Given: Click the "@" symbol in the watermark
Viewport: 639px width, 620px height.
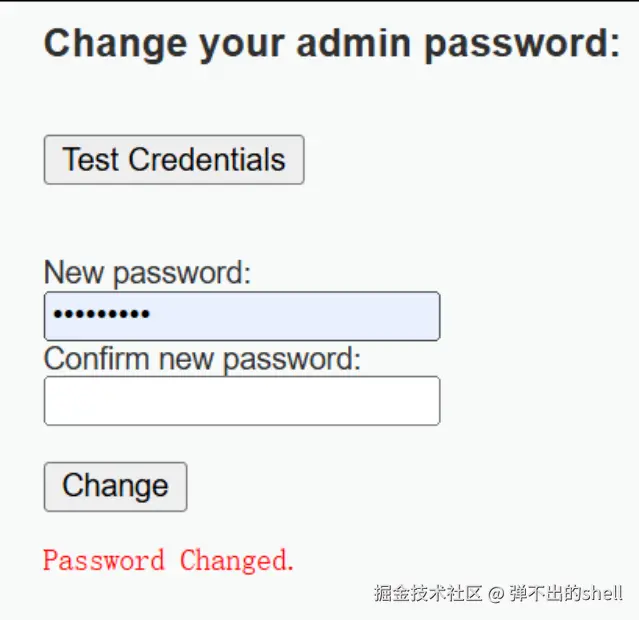Looking at the screenshot, I should (496, 593).
